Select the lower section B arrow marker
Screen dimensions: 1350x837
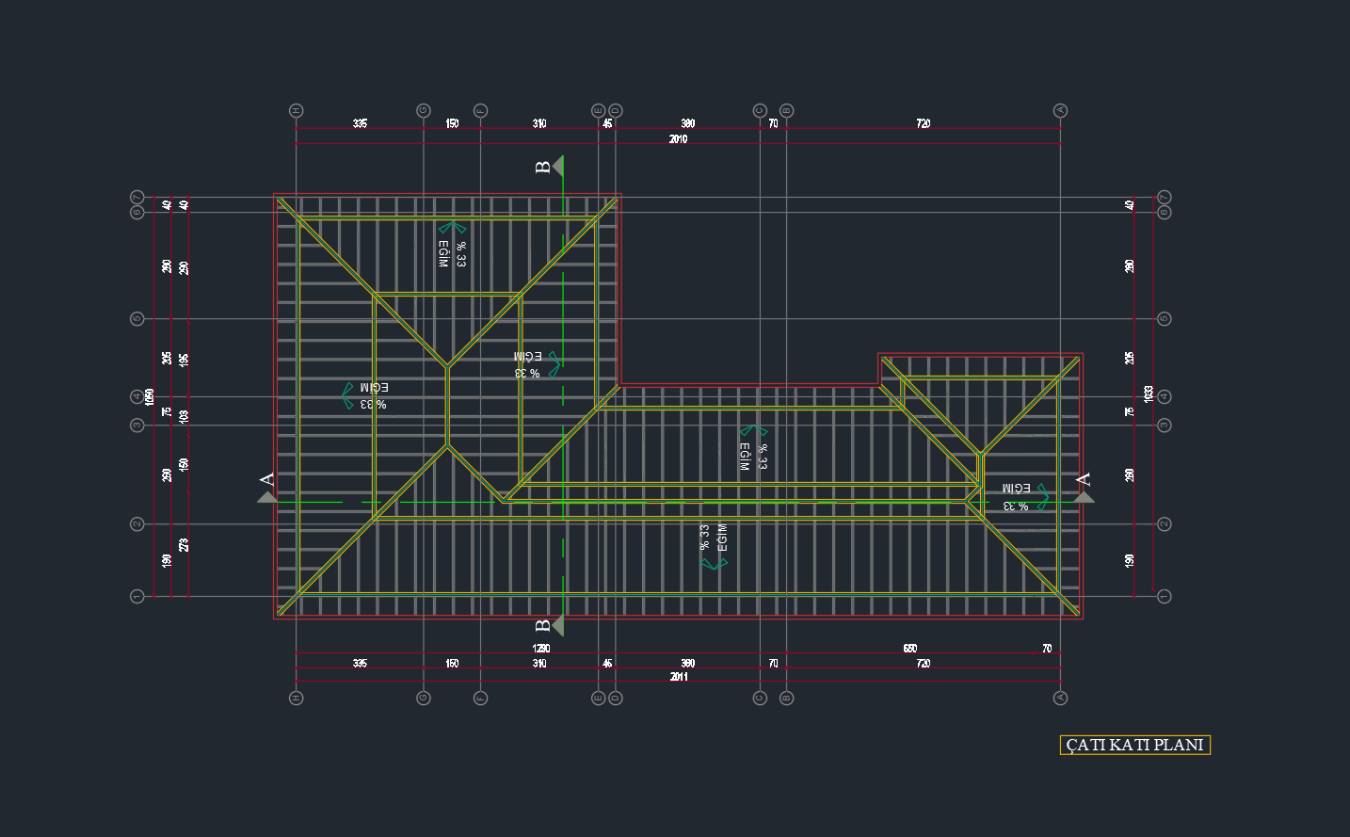pyautogui.click(x=557, y=626)
